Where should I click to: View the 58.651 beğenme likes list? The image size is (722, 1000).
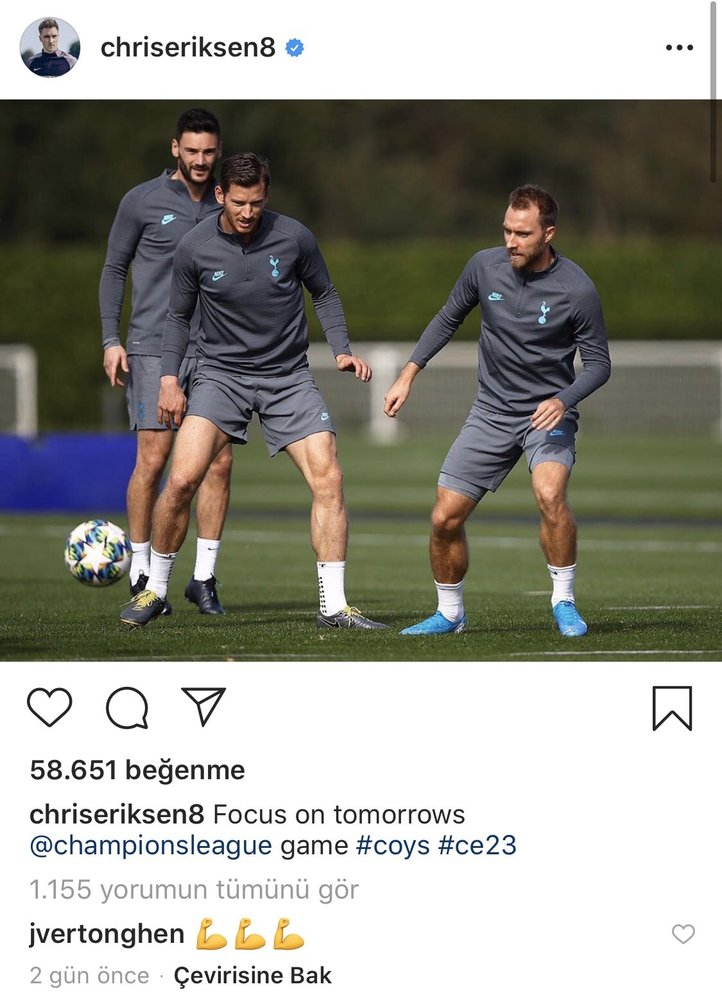(137, 770)
